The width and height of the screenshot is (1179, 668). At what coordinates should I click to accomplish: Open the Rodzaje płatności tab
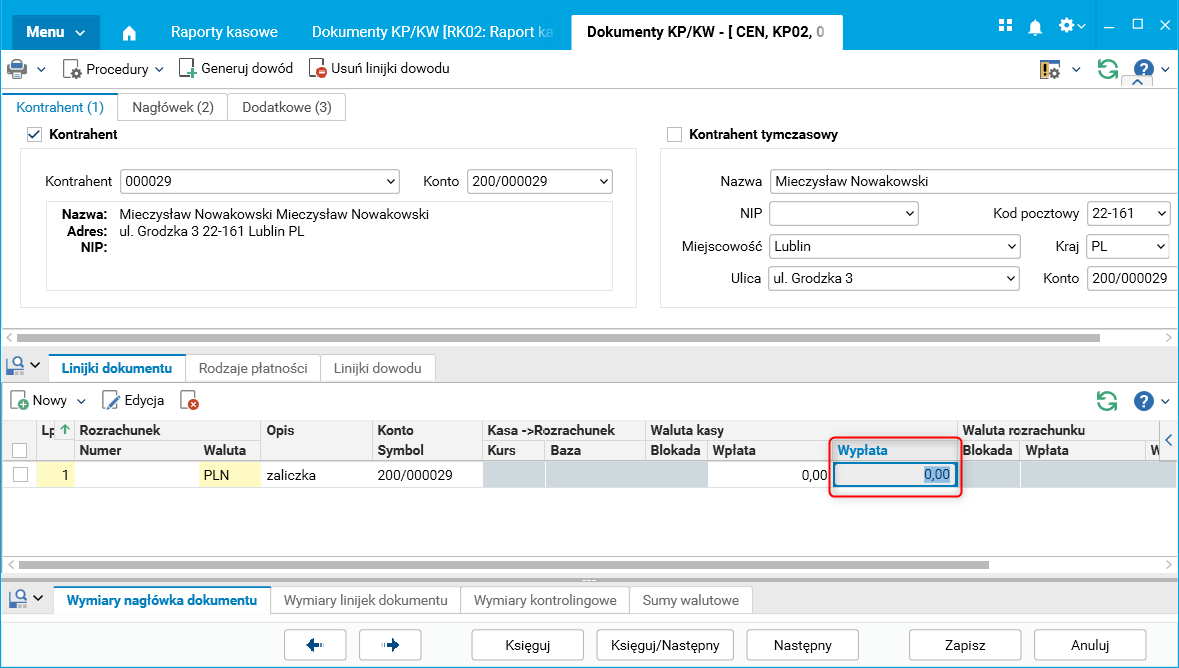pyautogui.click(x=253, y=368)
